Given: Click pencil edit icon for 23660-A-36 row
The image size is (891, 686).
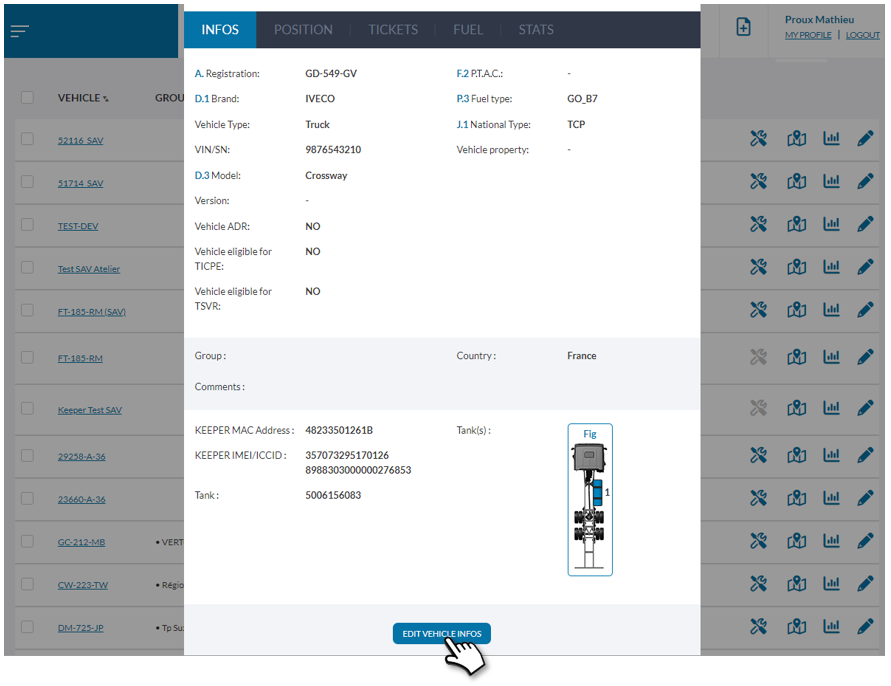Looking at the screenshot, I should (865, 498).
